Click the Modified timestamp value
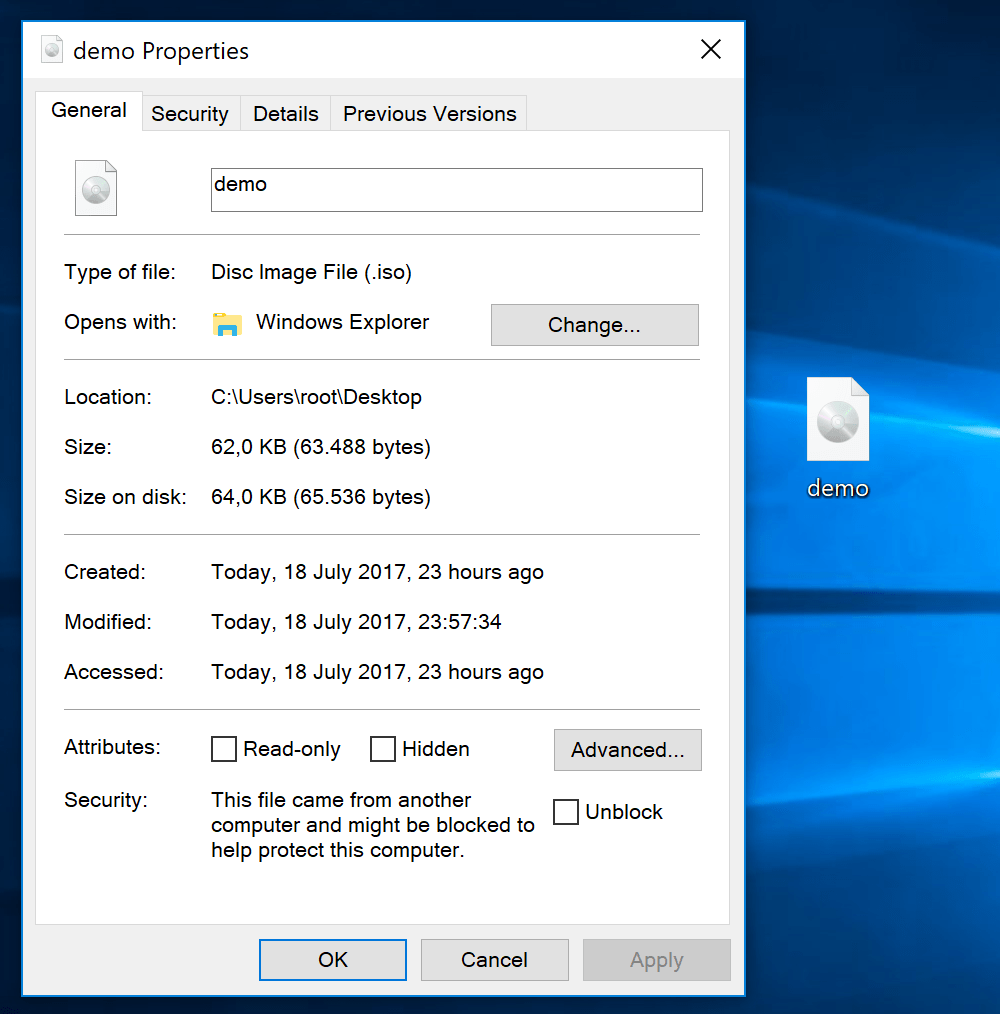Viewport: 1000px width, 1014px height. point(356,622)
